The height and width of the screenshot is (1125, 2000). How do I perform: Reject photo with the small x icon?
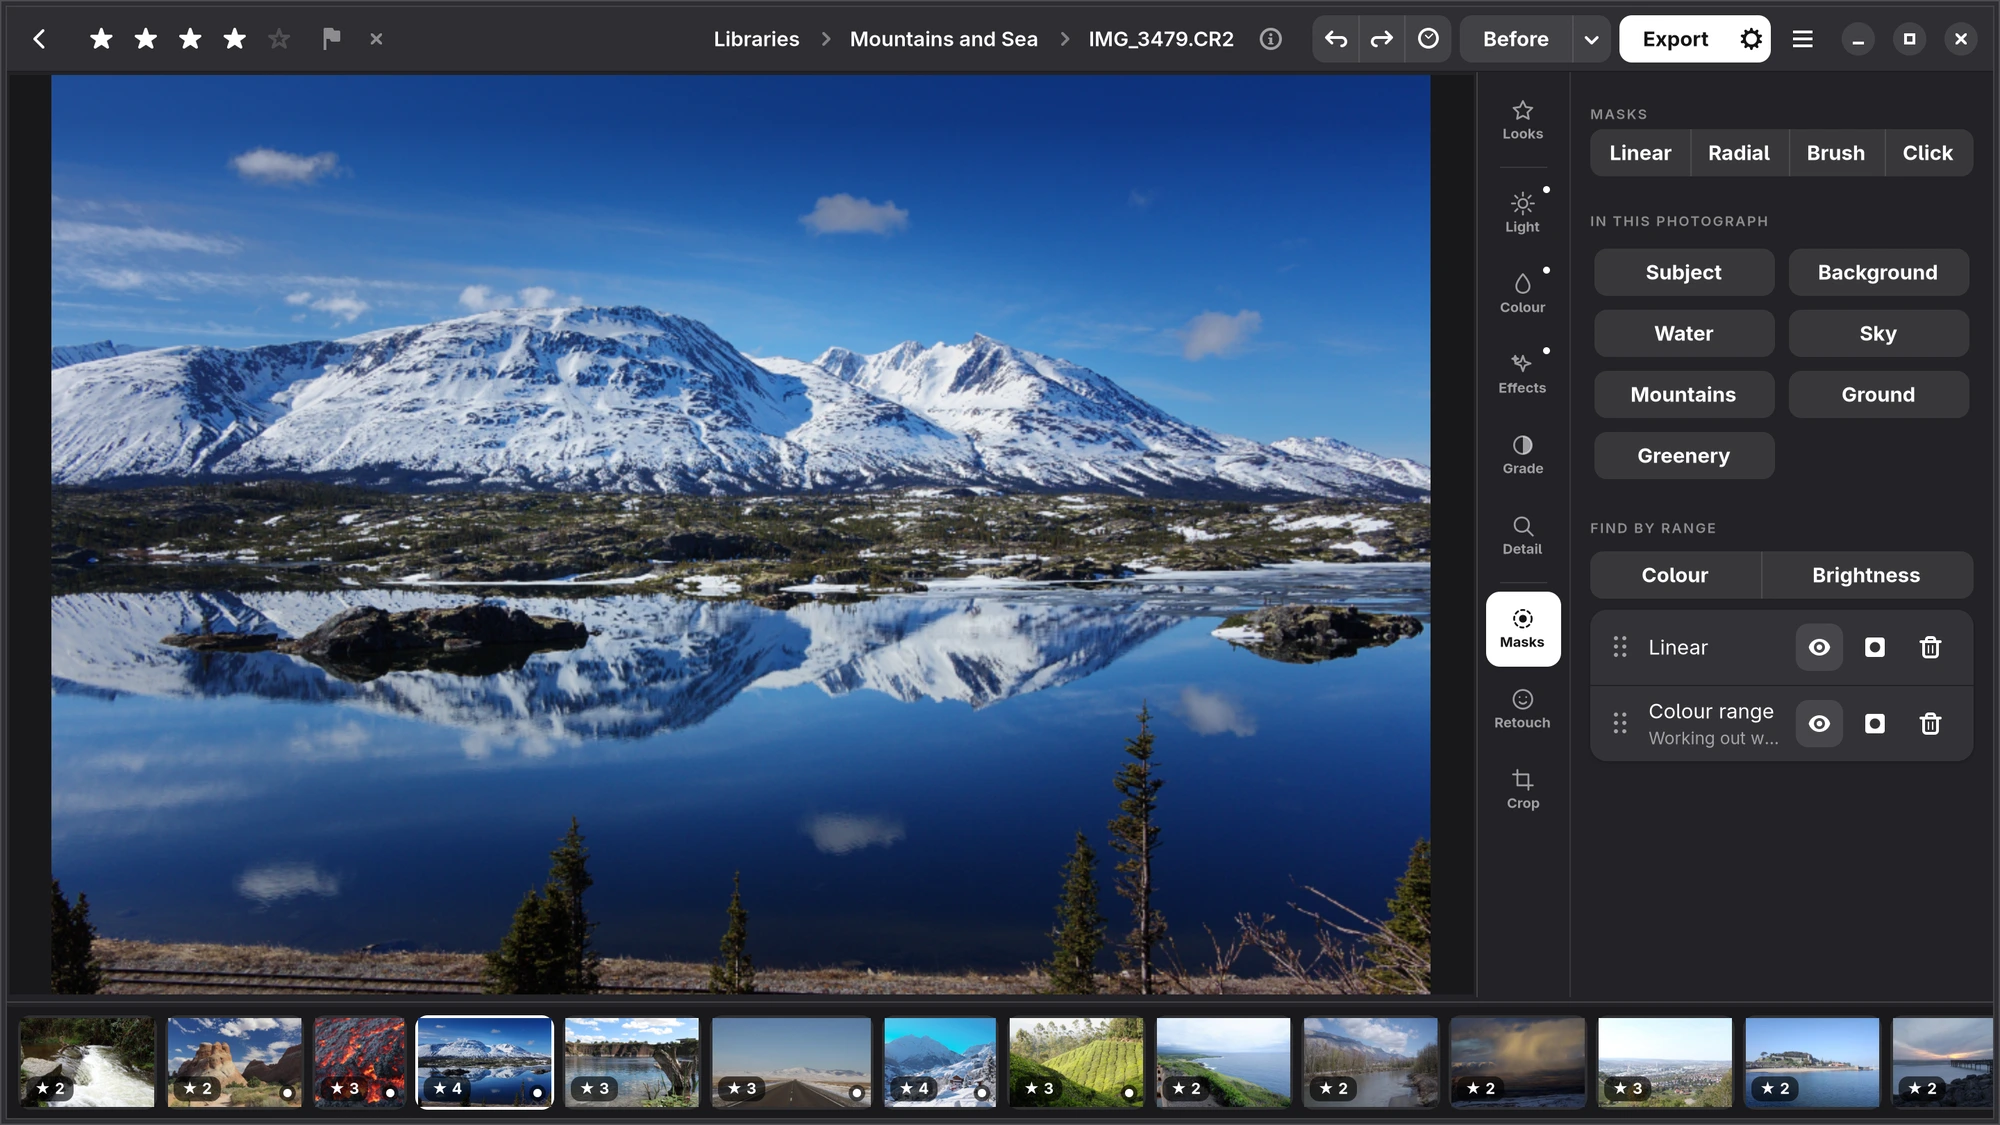[376, 39]
